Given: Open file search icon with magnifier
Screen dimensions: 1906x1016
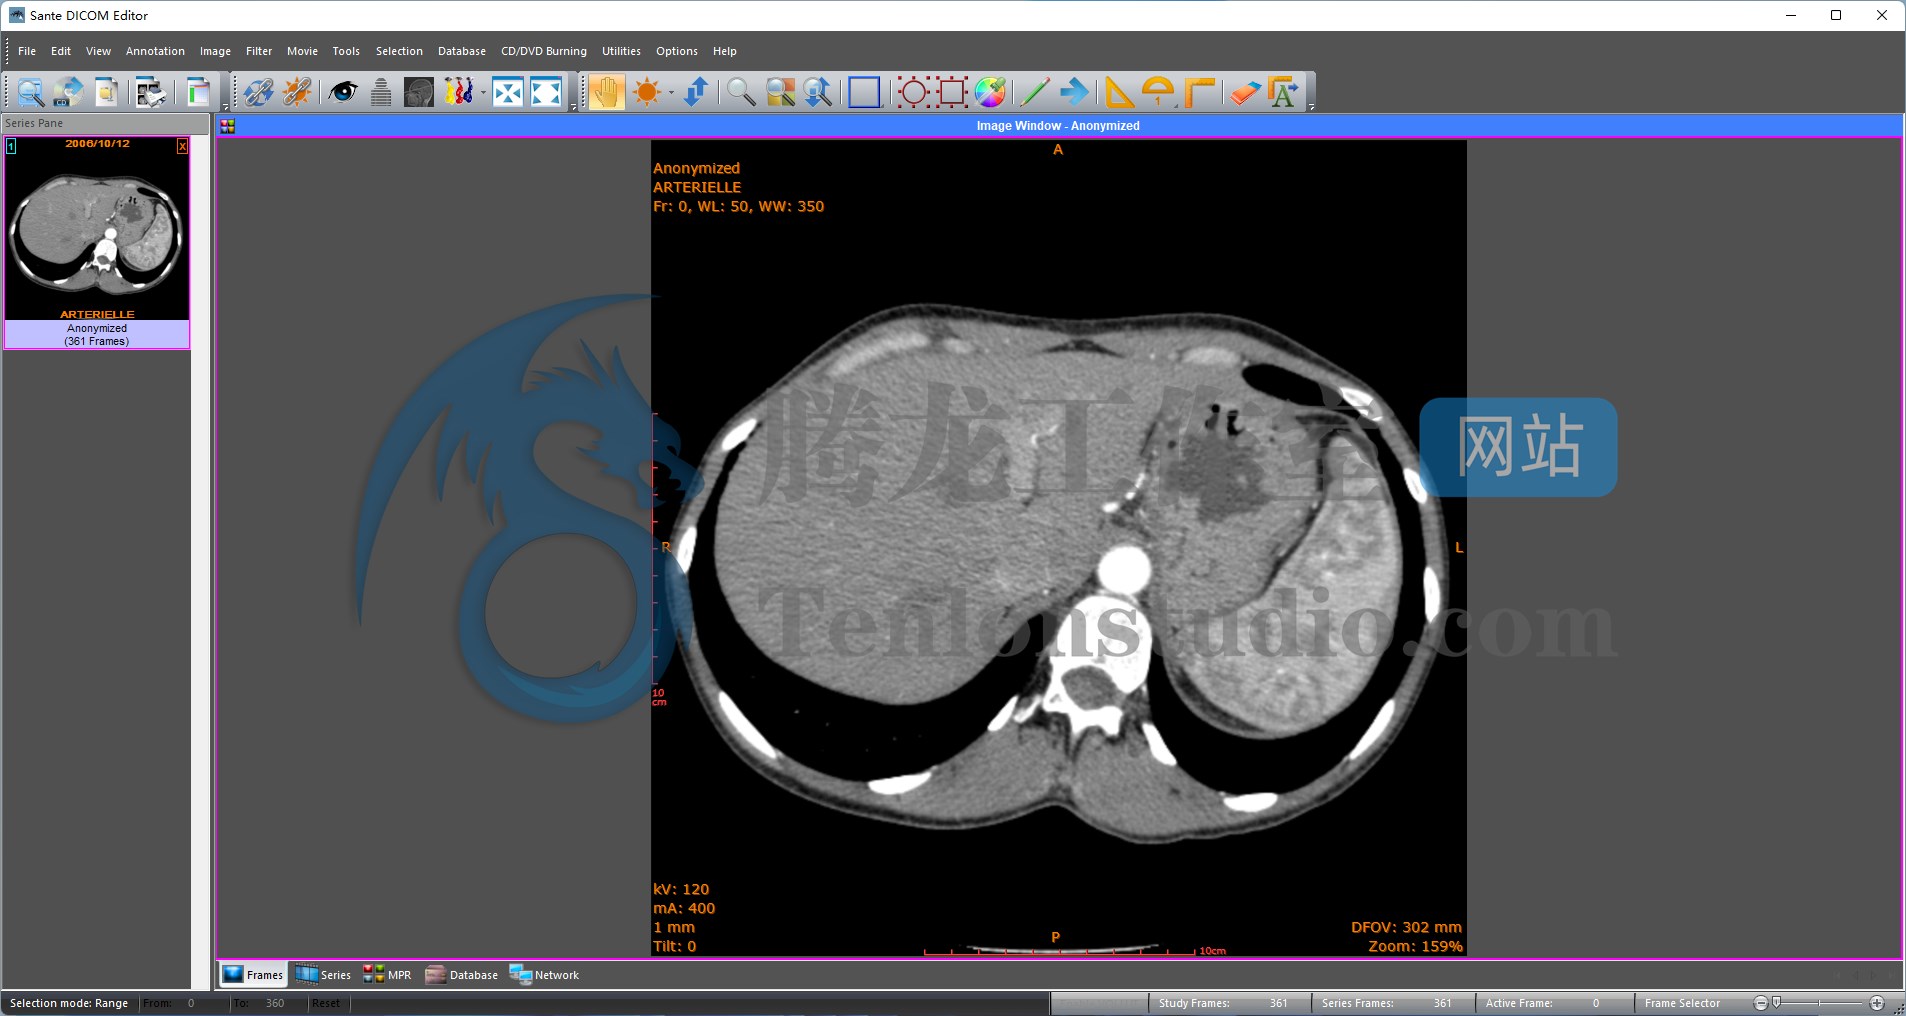Looking at the screenshot, I should pyautogui.click(x=30, y=92).
